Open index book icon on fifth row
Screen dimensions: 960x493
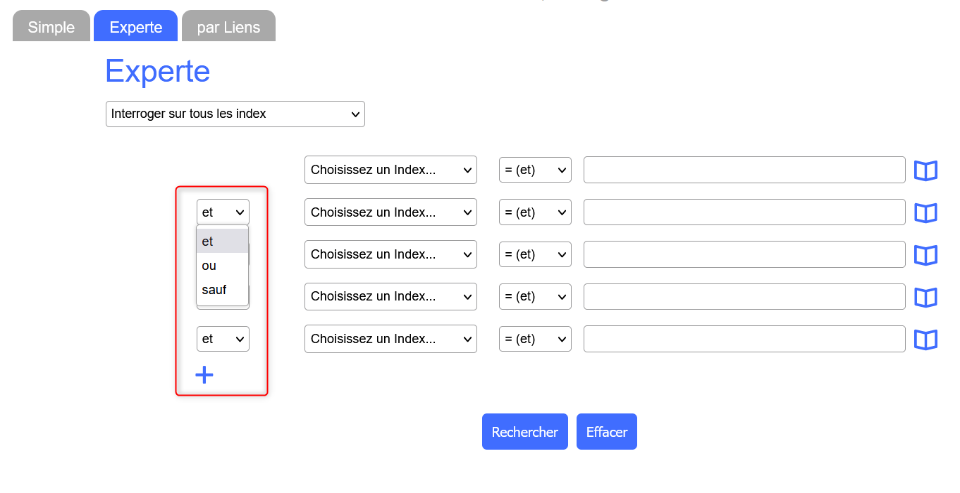926,340
